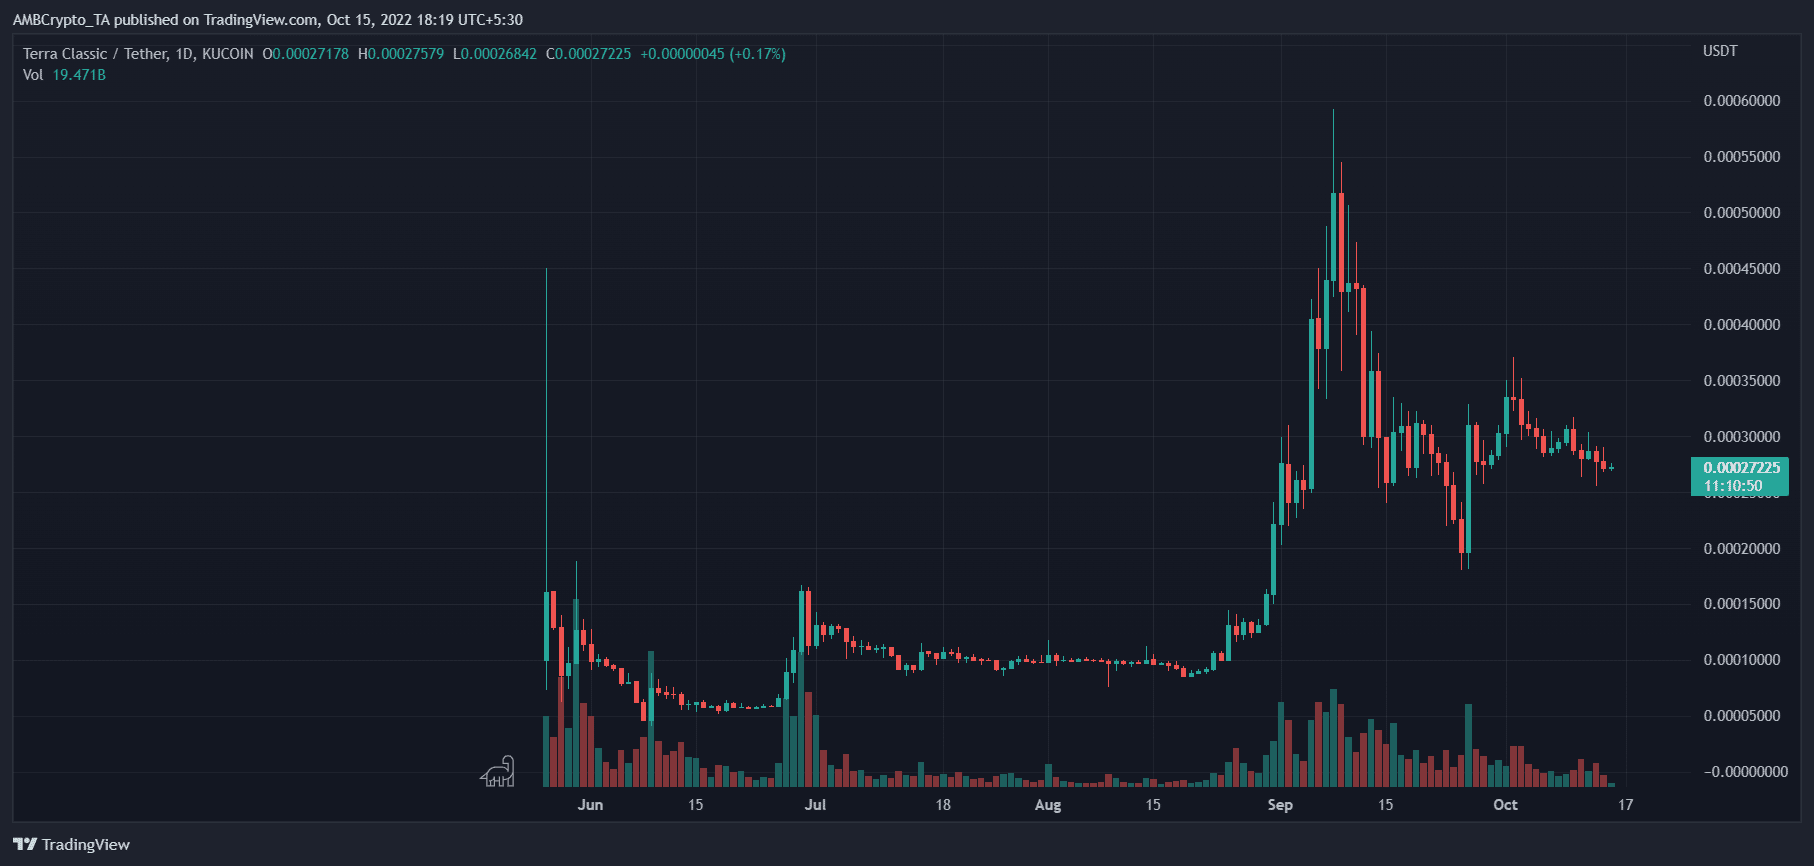Click the current price label 0.00027225
The height and width of the screenshot is (866, 1814).
pos(1742,467)
